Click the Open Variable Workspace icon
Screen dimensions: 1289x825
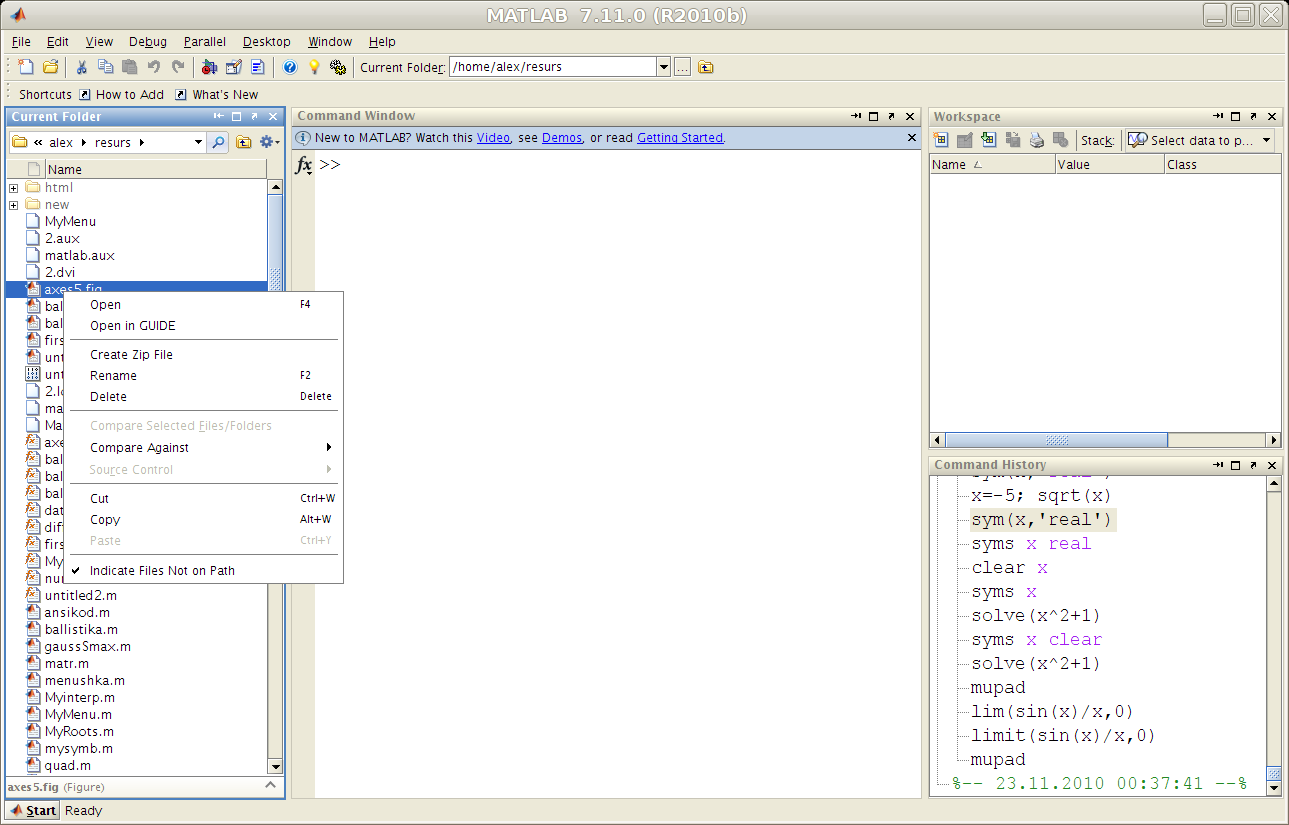[x=965, y=140]
